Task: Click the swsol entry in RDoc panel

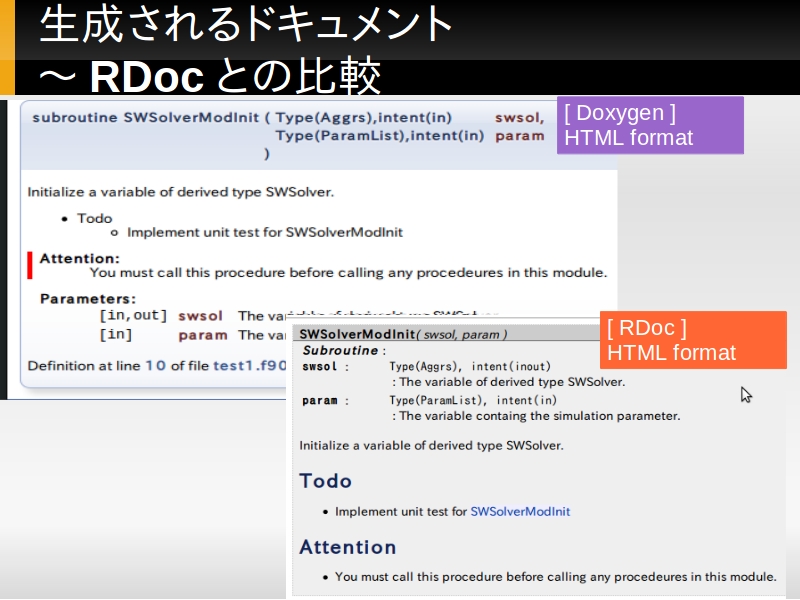Action: point(320,367)
